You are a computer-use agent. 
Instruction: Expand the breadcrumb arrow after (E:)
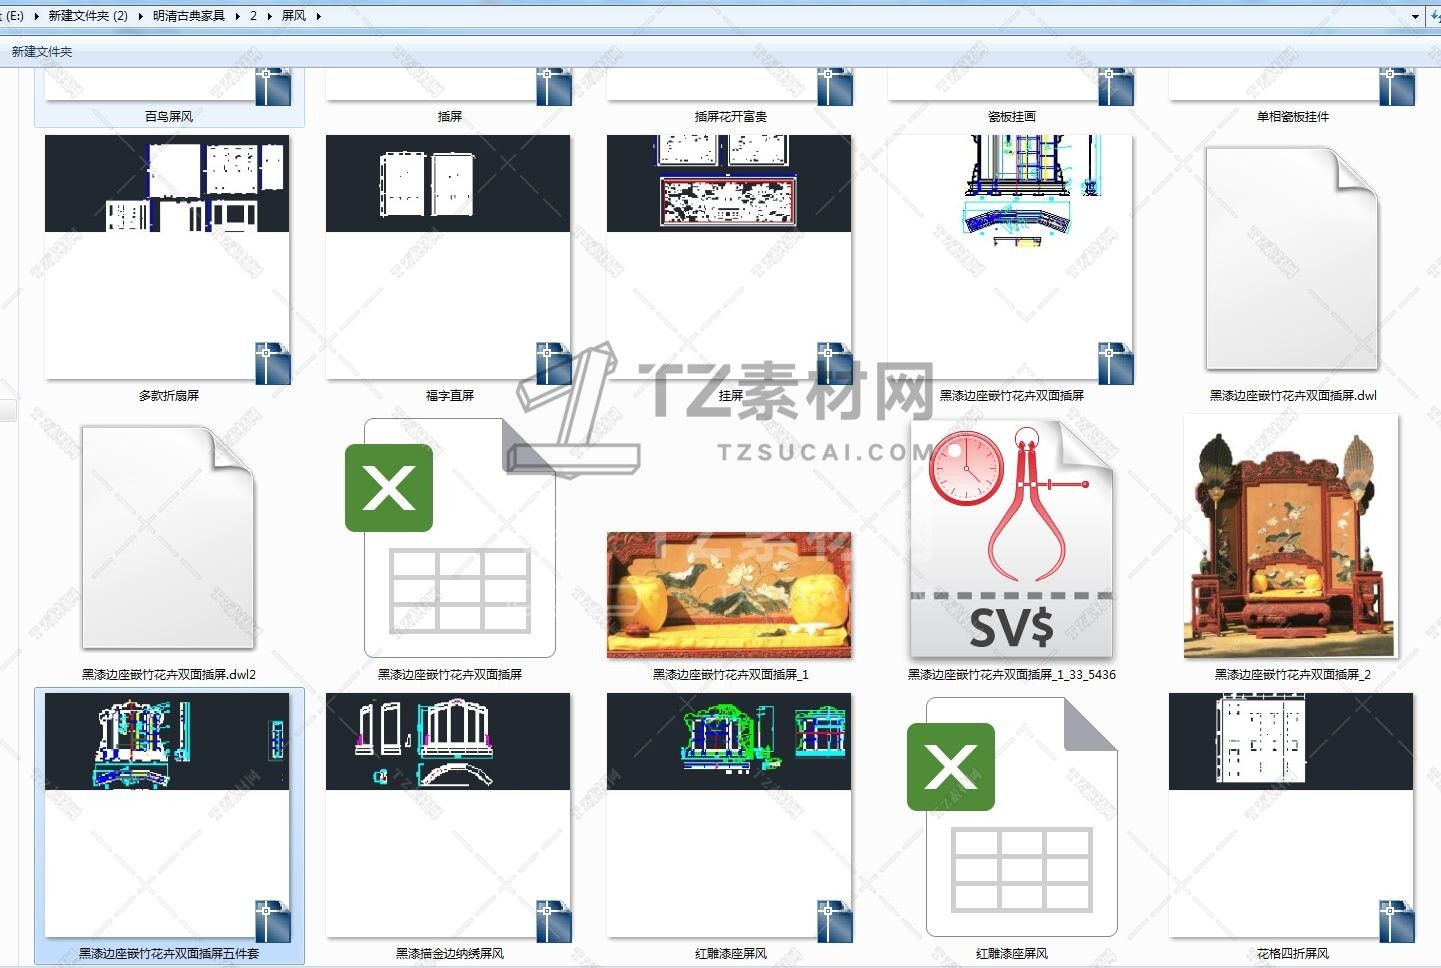37,16
